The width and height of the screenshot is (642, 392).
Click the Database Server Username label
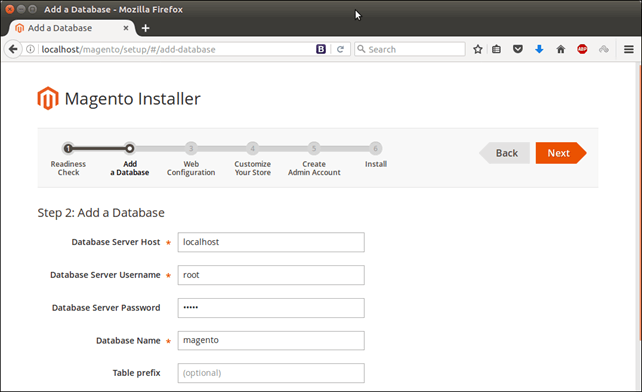pos(105,275)
